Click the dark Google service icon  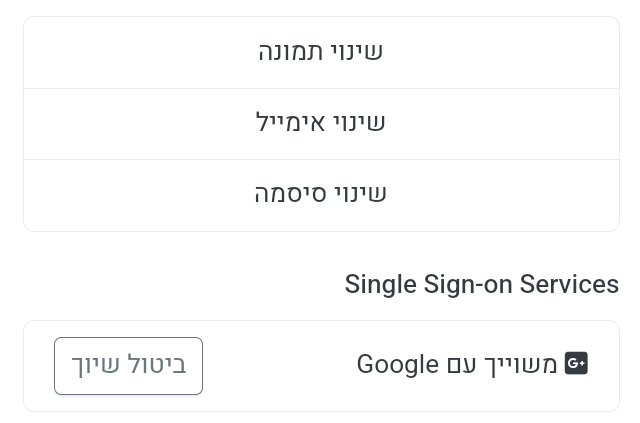coord(576,364)
